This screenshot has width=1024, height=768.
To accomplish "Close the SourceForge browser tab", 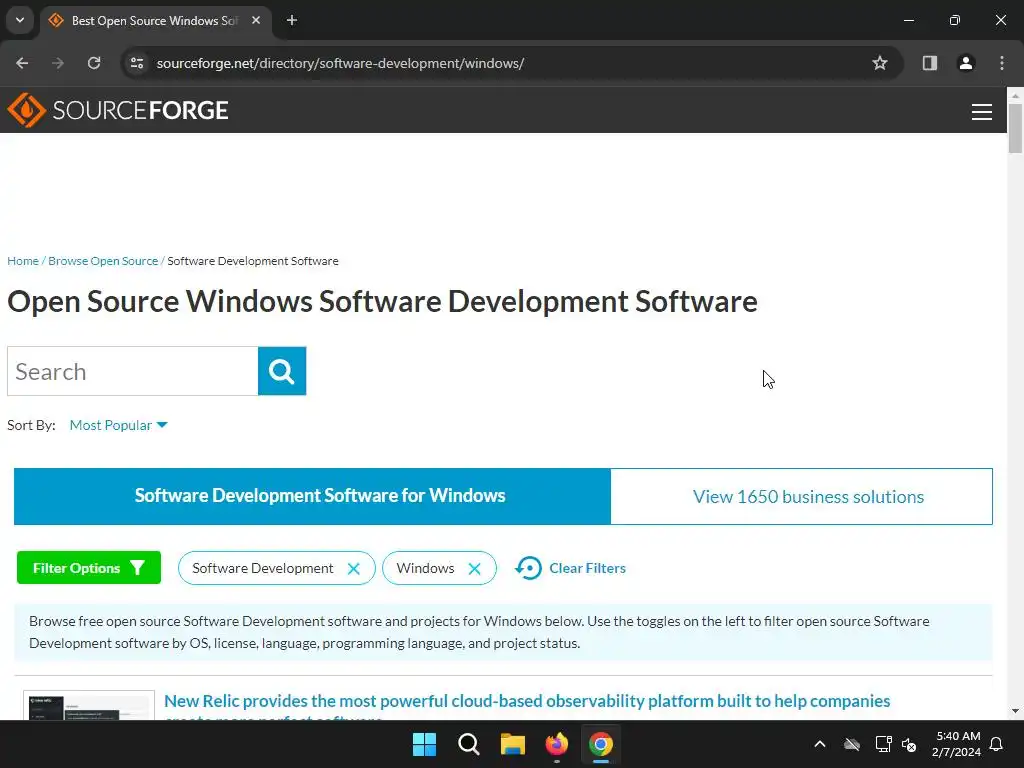I will coord(256,20).
